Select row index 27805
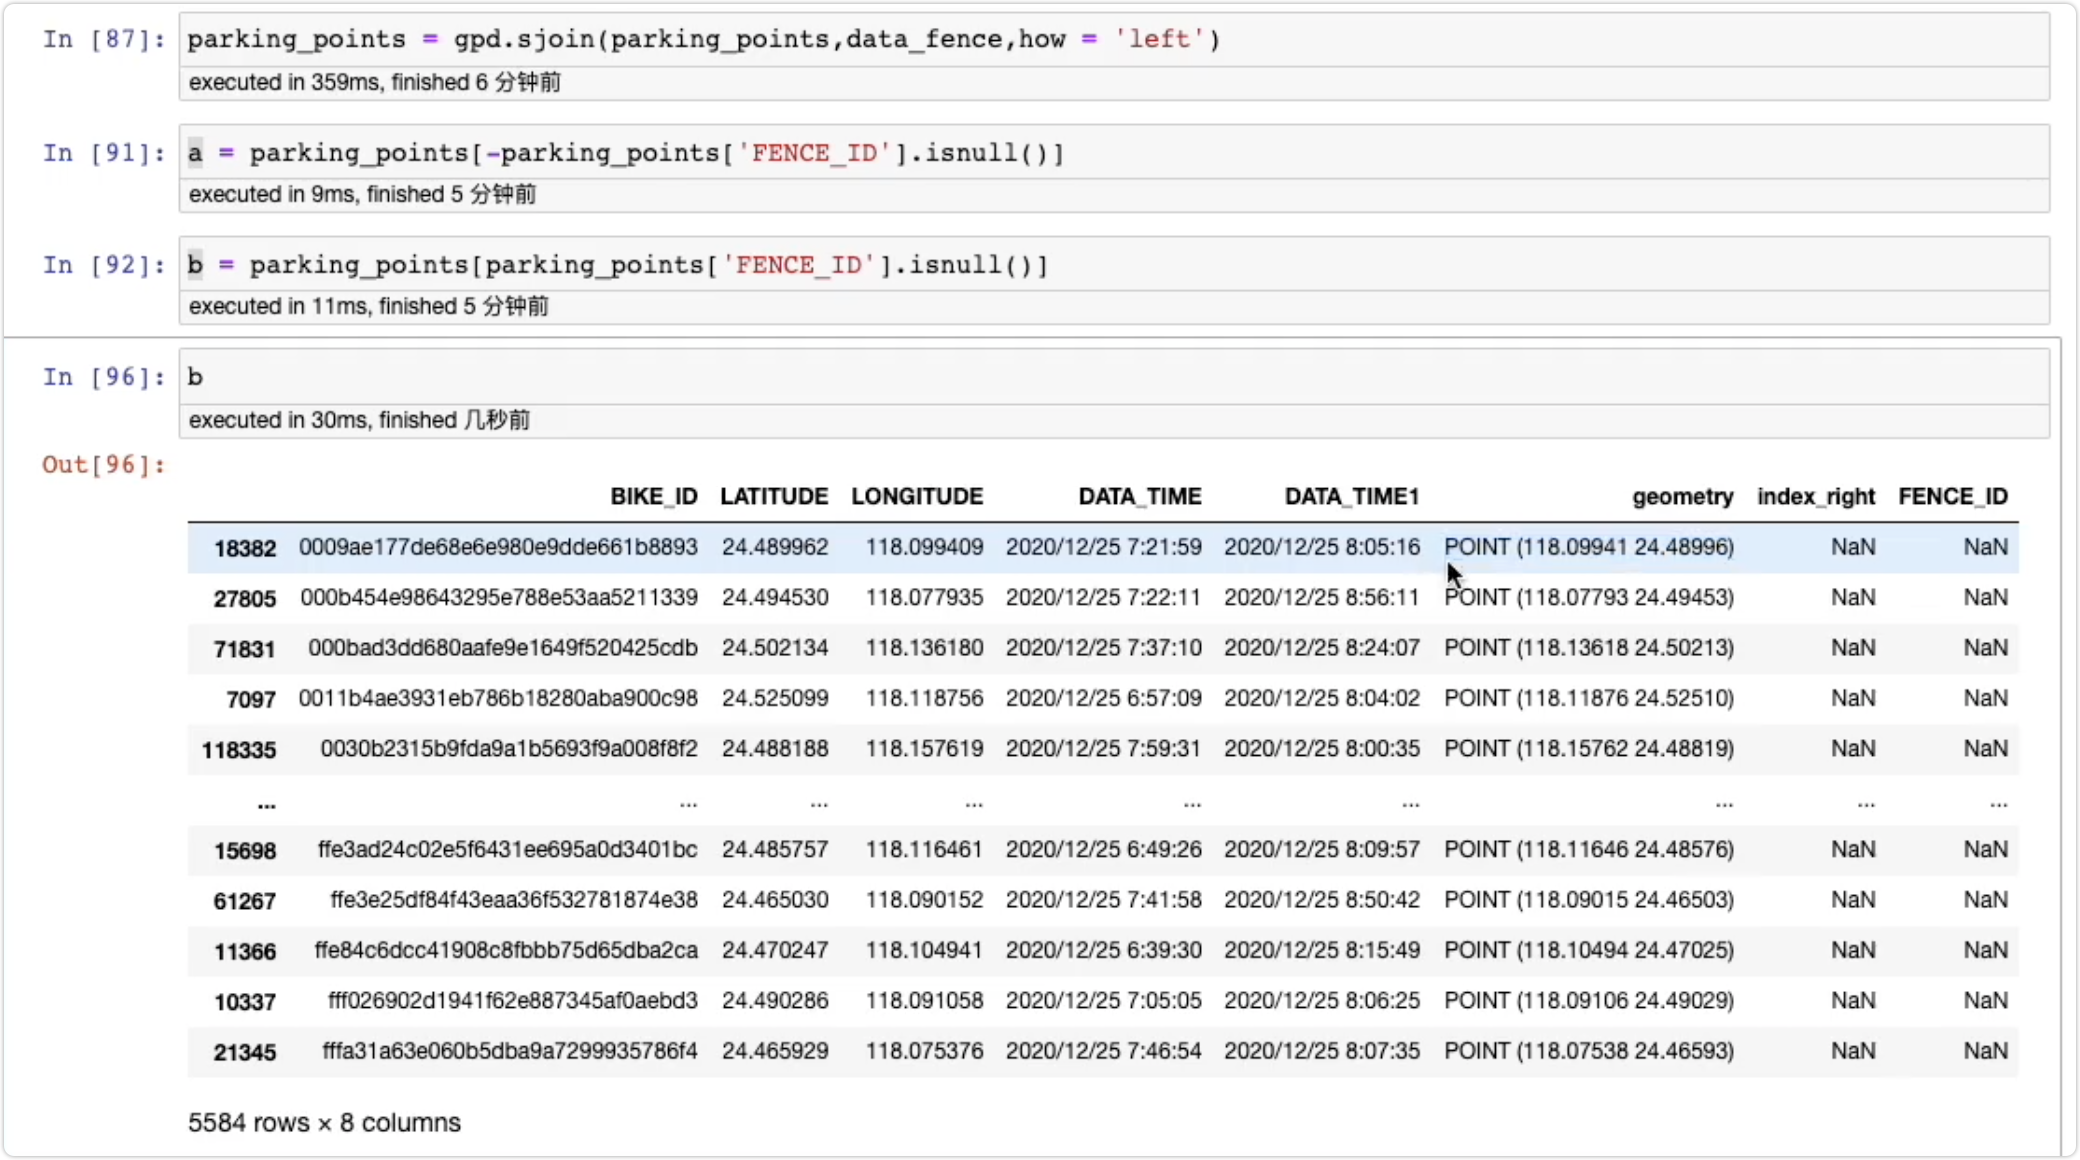The height and width of the screenshot is (1160, 2080). [245, 598]
